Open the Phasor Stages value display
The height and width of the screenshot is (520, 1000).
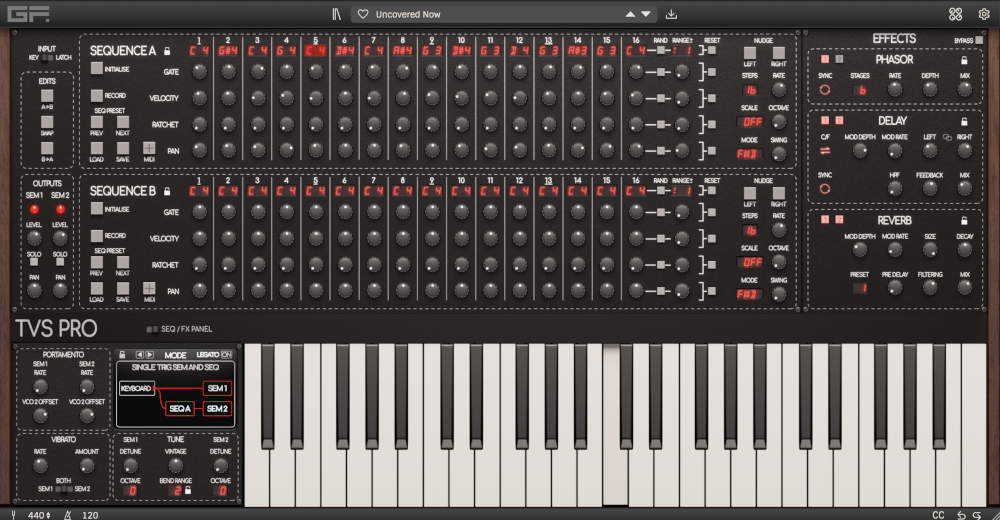861,90
